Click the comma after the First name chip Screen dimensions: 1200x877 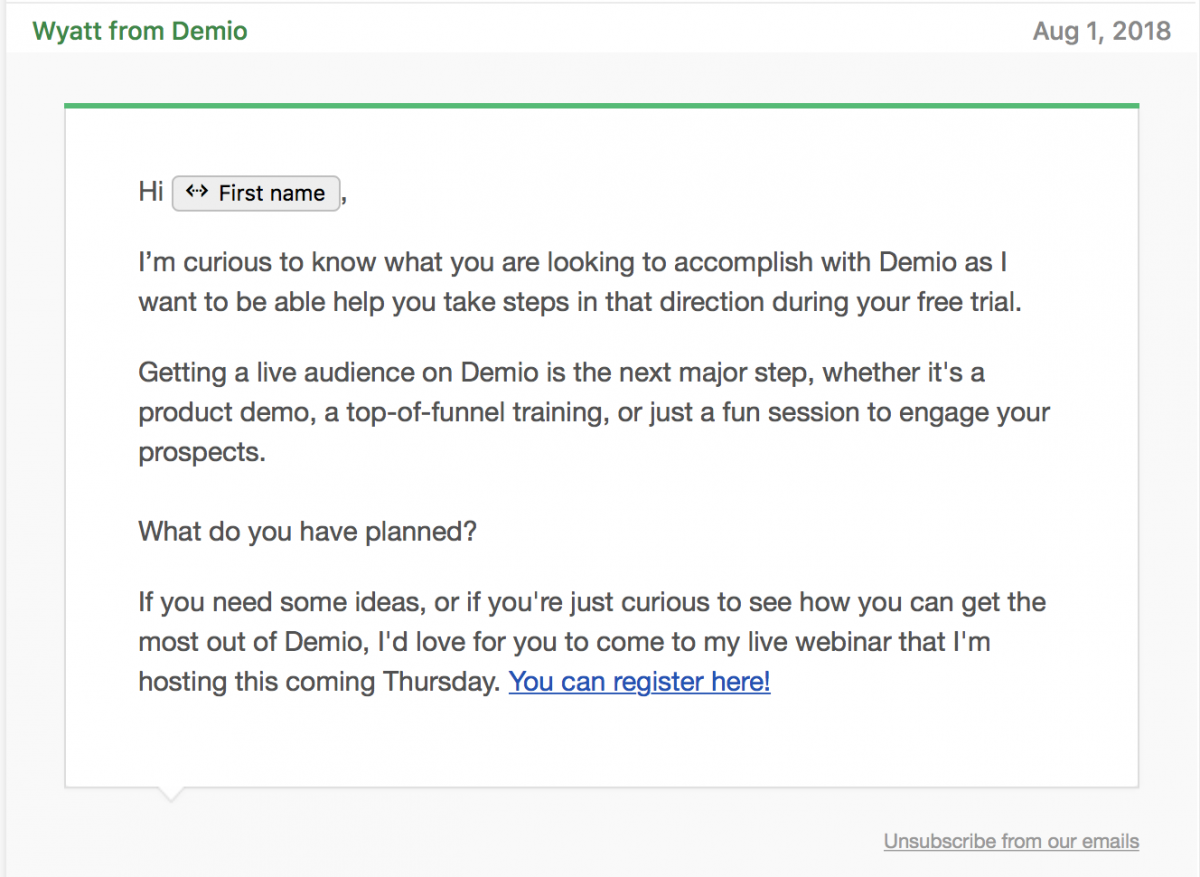pyautogui.click(x=344, y=197)
